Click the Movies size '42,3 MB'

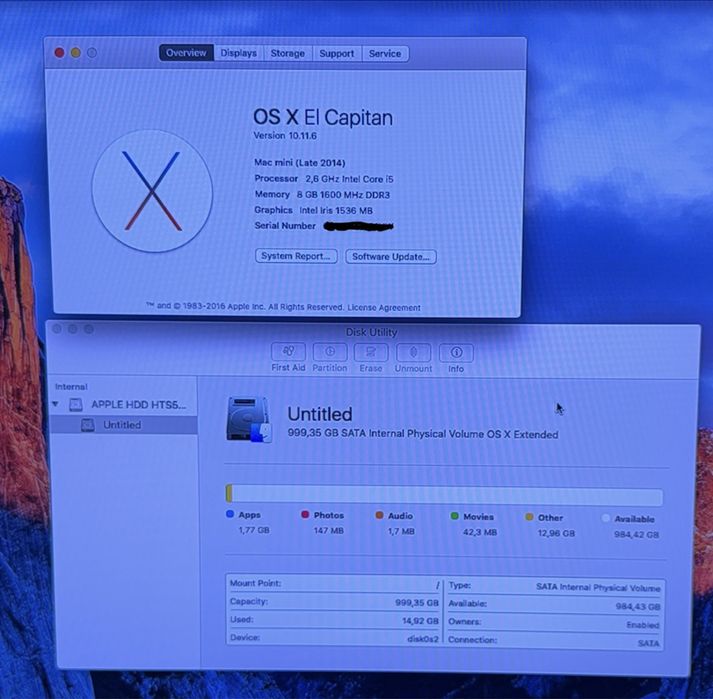(480, 532)
